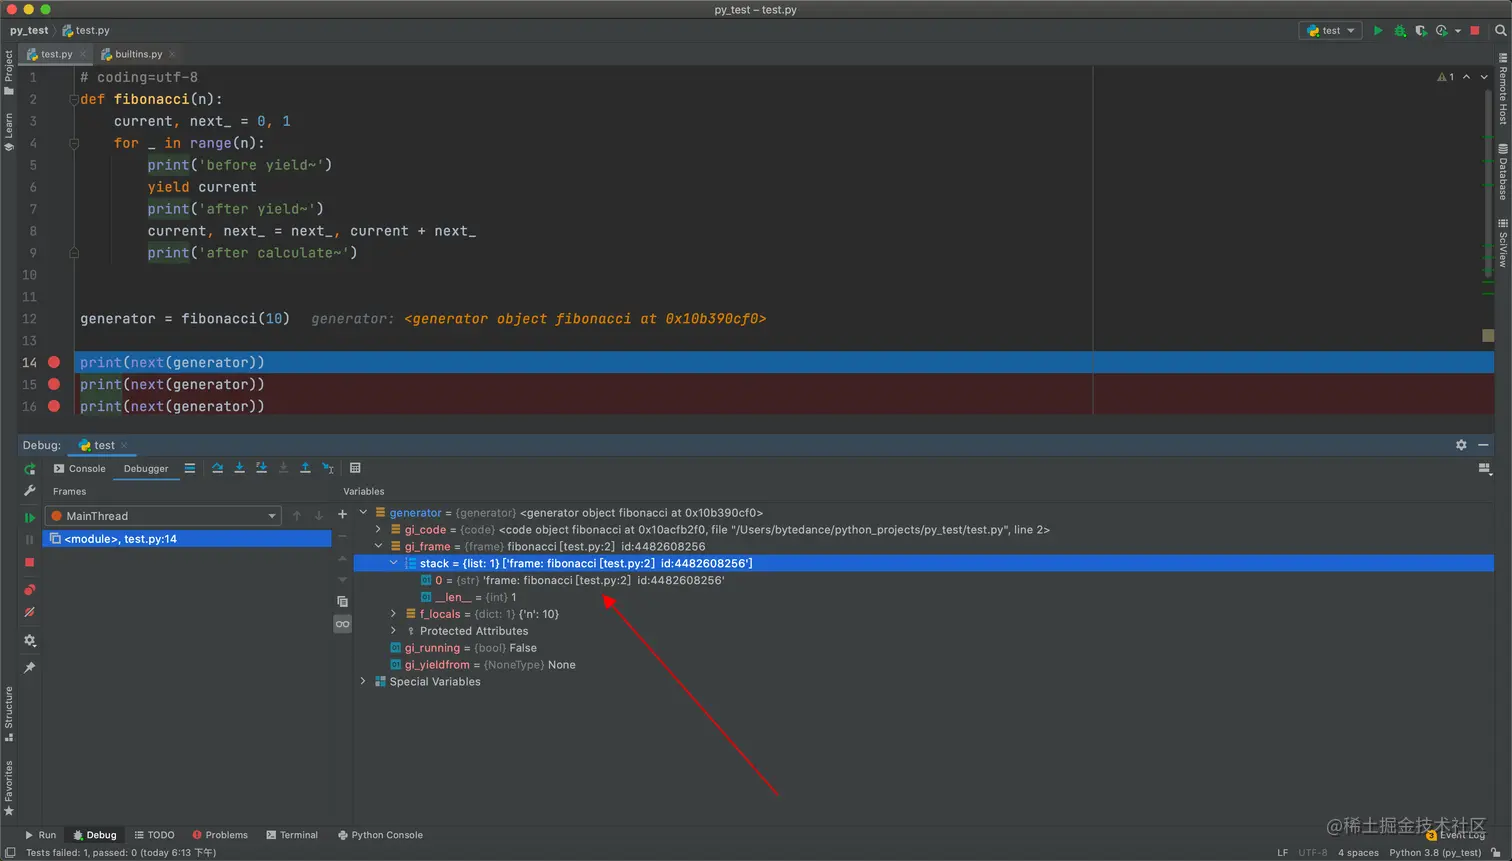Open View Breakpoints double red dots icon

(30, 590)
